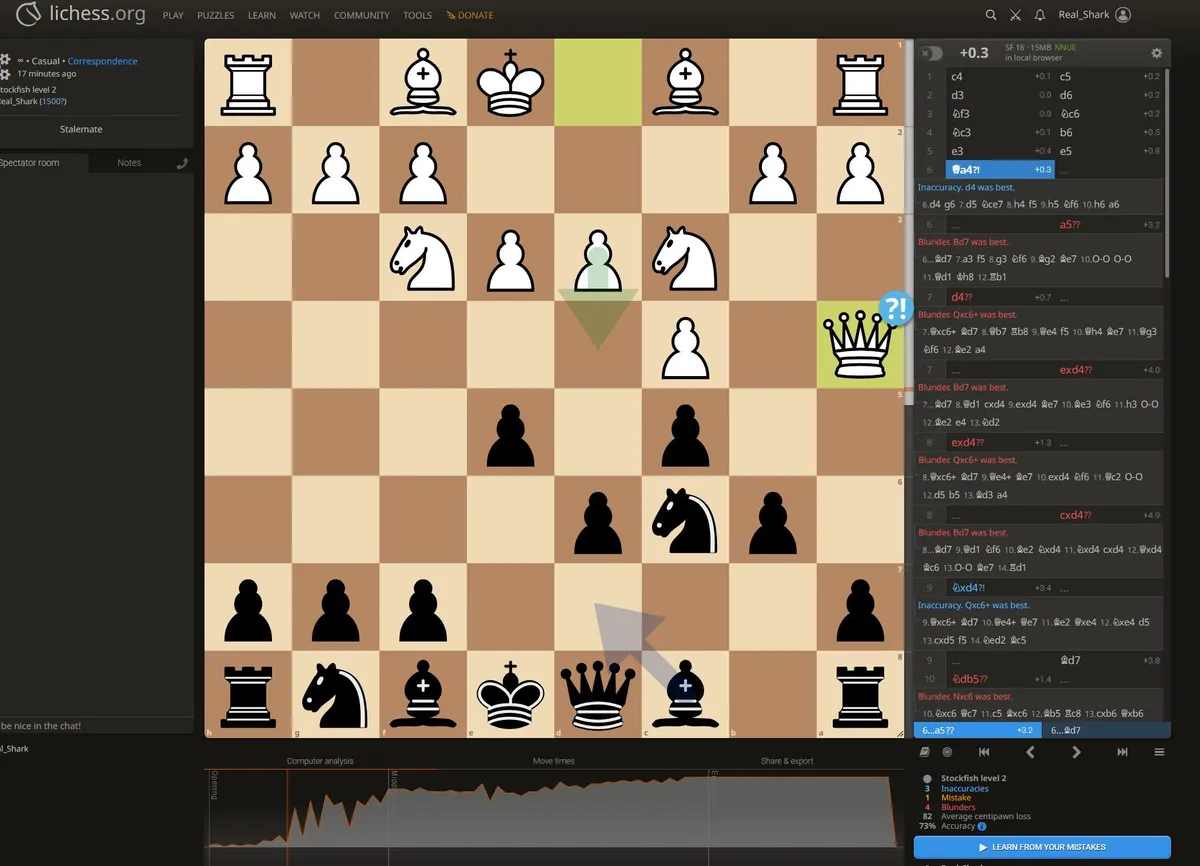Jump to final position with skip-to-end control

click(1123, 751)
